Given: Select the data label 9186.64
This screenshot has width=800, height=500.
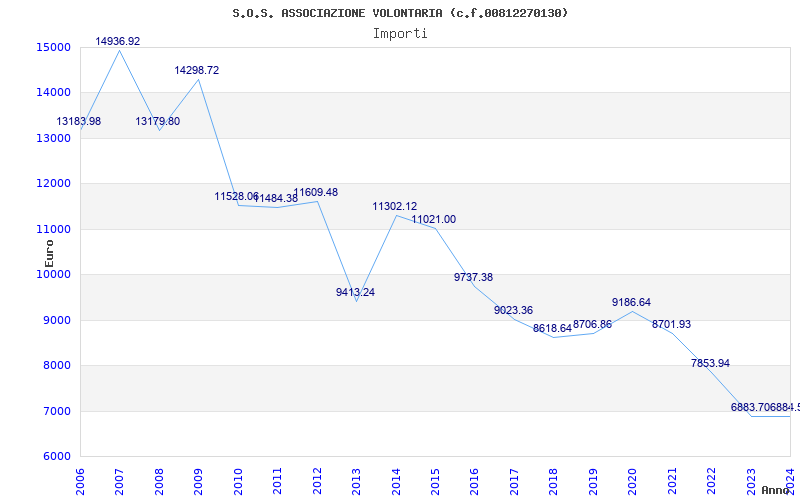Looking at the screenshot, I should [632, 303].
